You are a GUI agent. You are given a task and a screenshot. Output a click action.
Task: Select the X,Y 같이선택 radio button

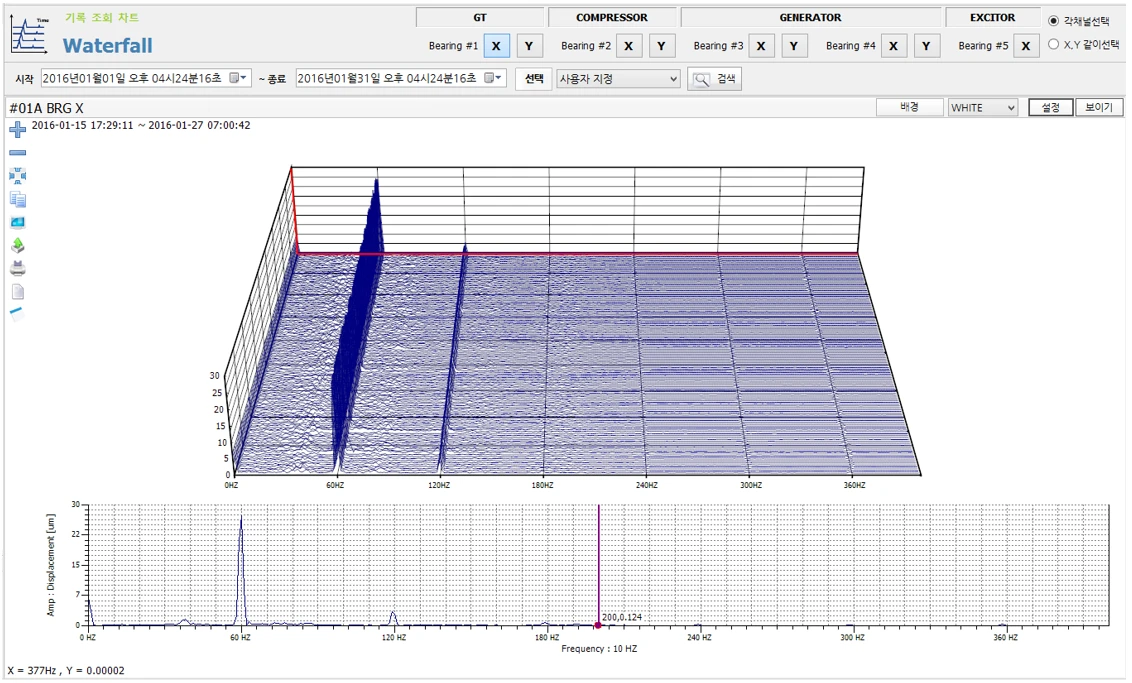[1053, 45]
